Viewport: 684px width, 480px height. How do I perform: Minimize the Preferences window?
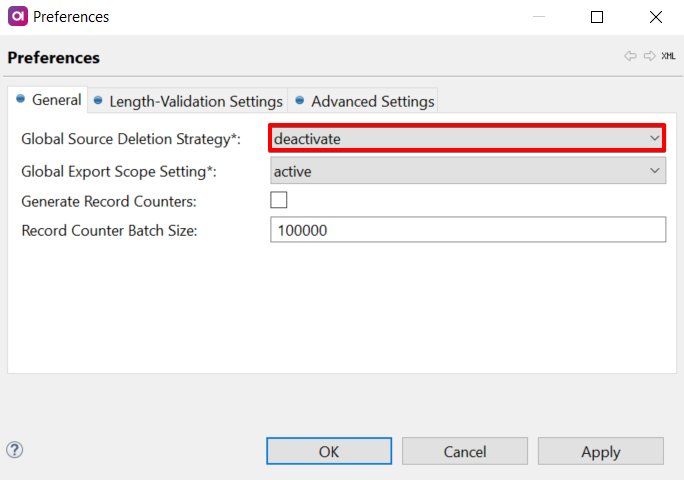click(x=539, y=17)
